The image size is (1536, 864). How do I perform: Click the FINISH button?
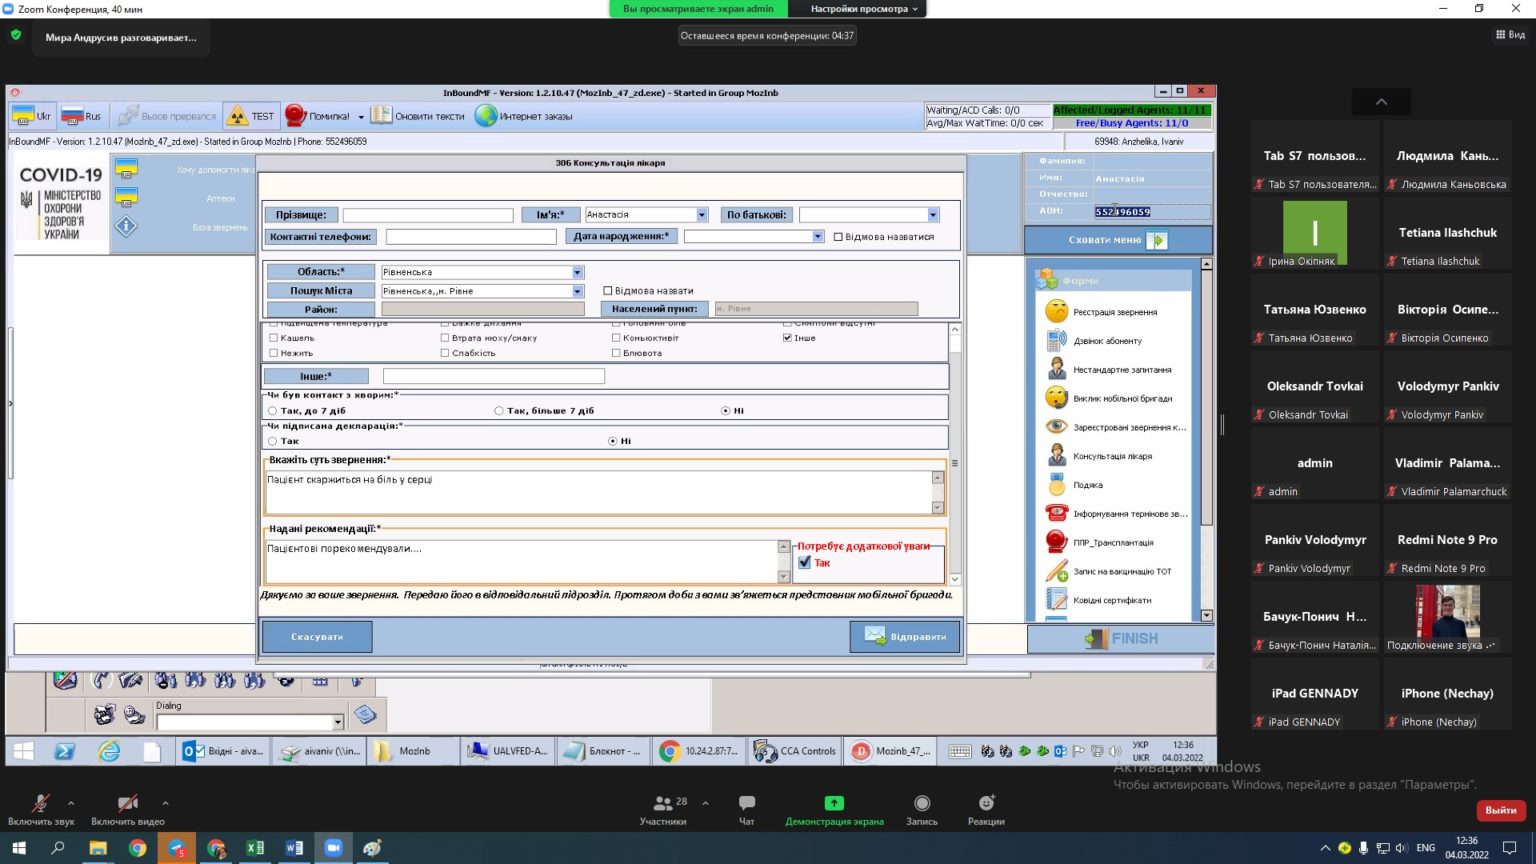pos(1120,639)
